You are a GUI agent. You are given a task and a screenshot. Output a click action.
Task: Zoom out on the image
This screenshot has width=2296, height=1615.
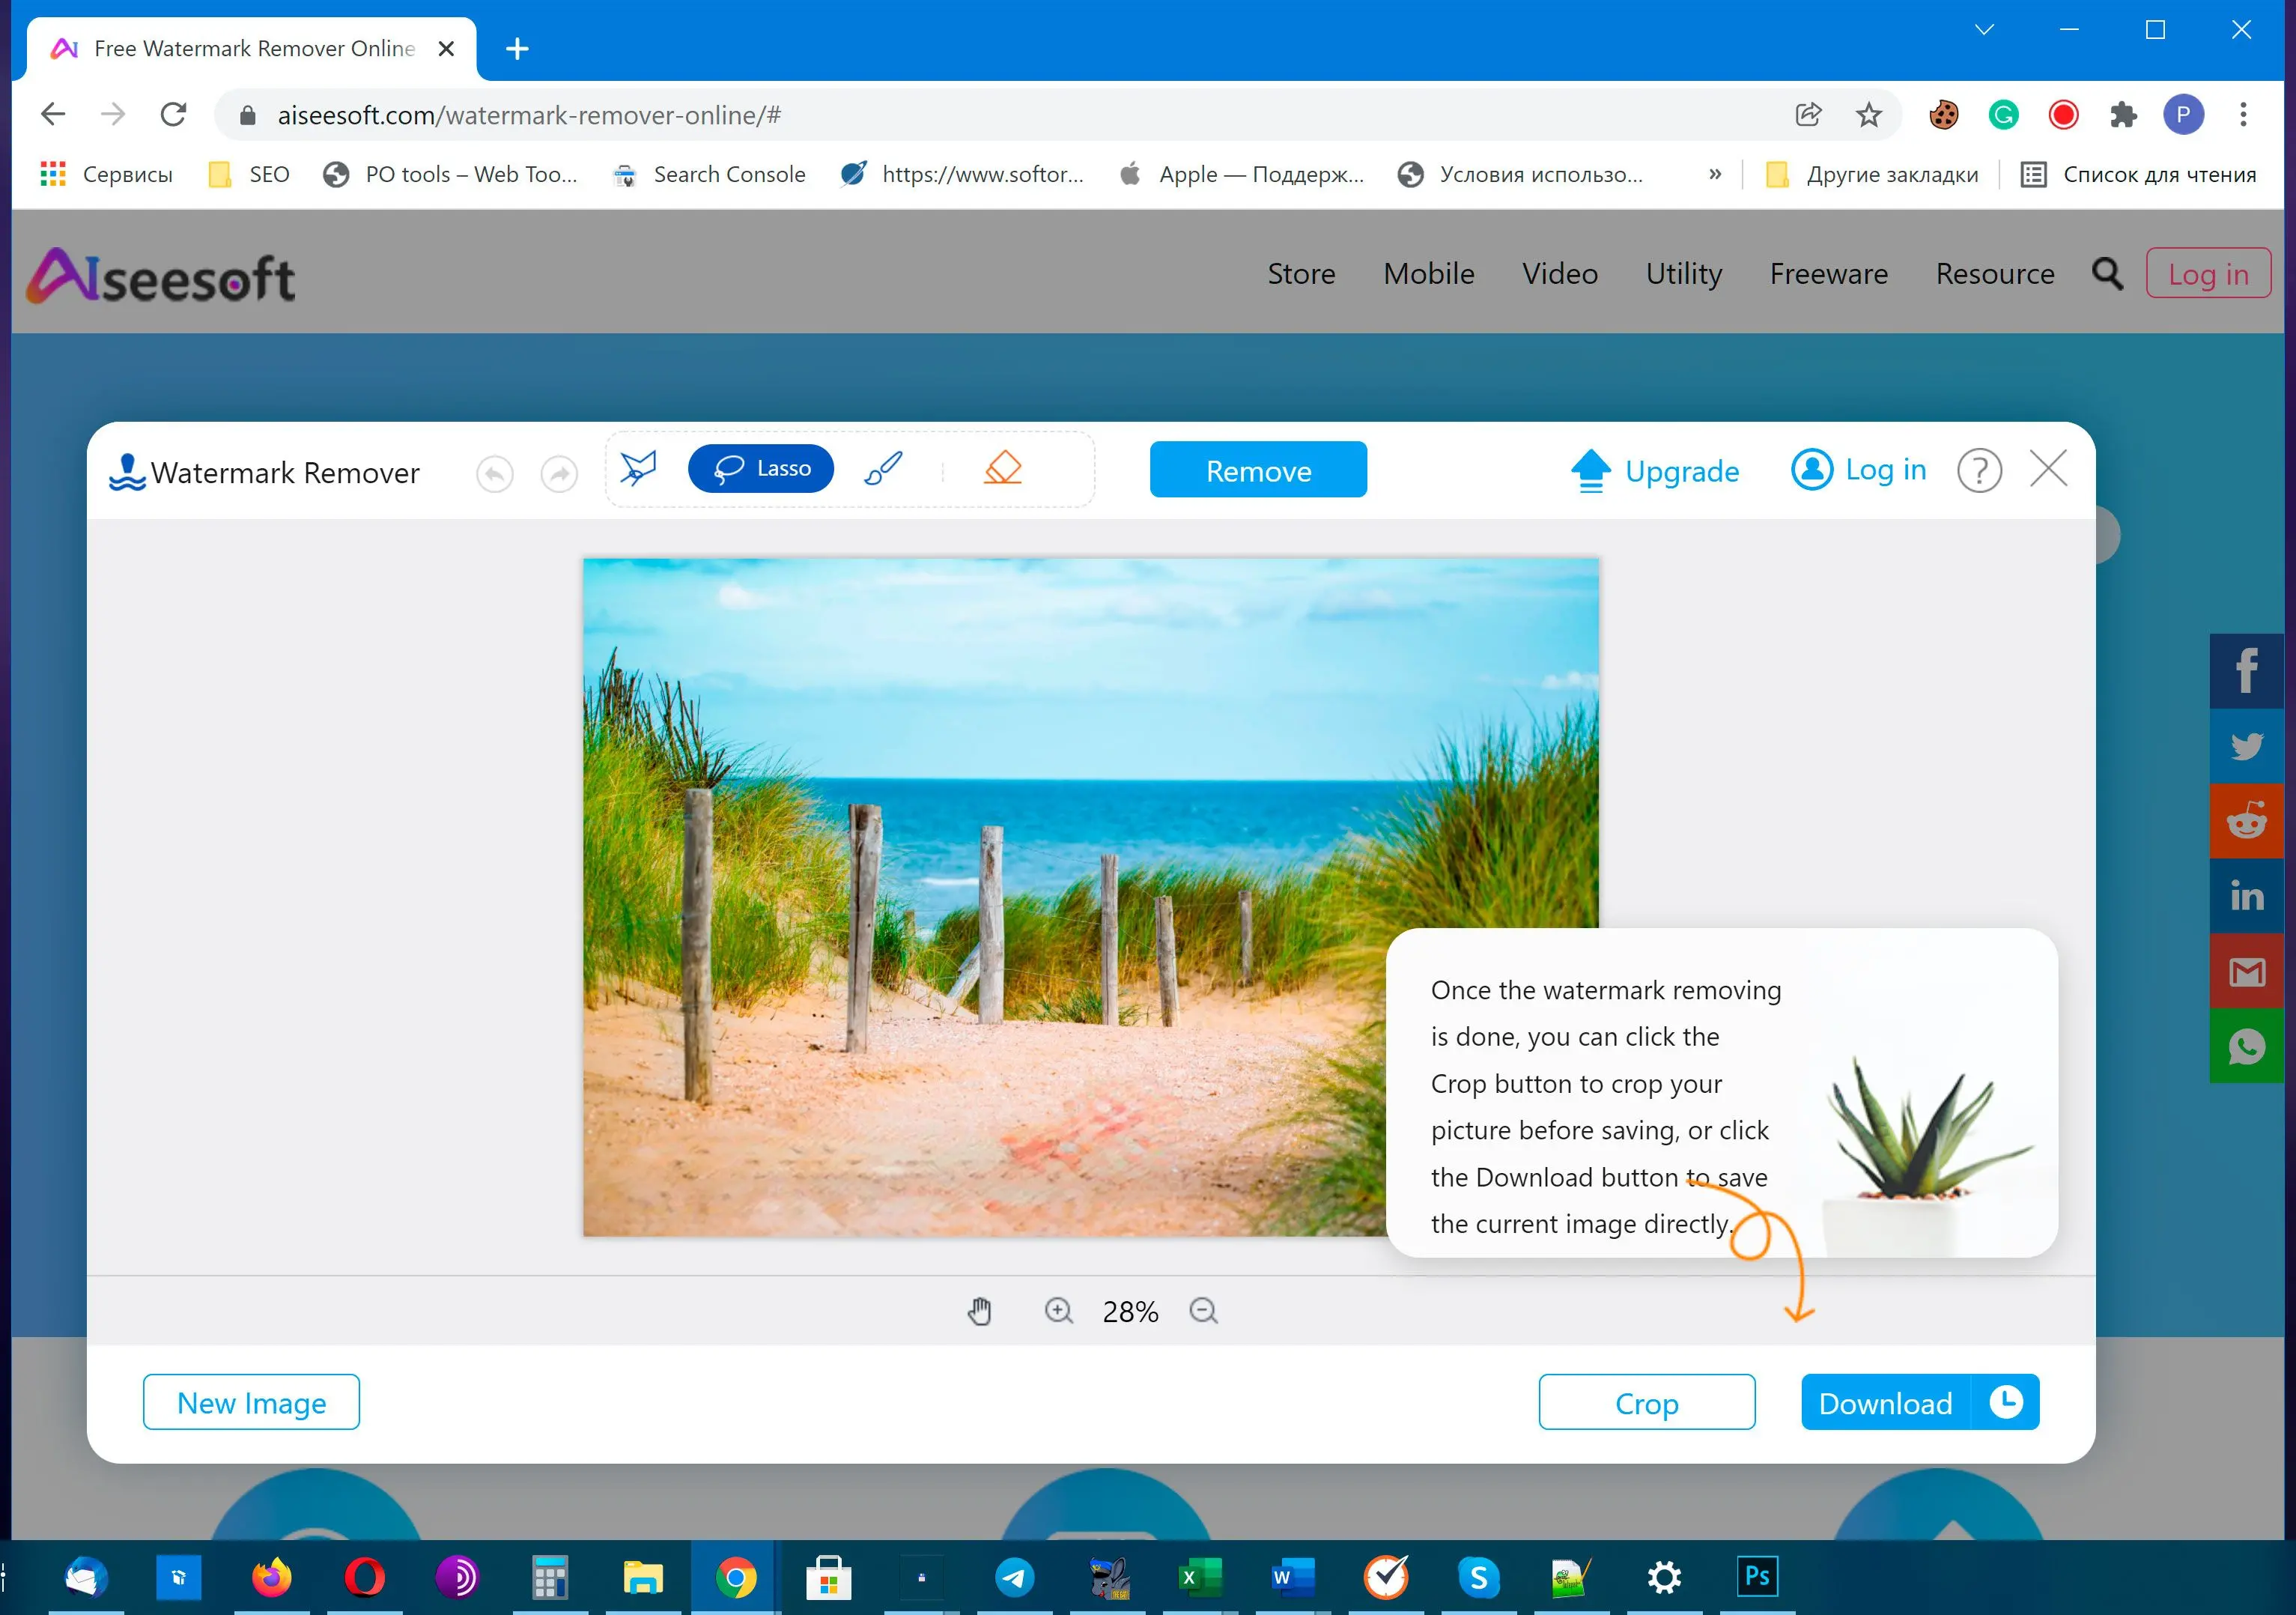pyautogui.click(x=1206, y=1311)
